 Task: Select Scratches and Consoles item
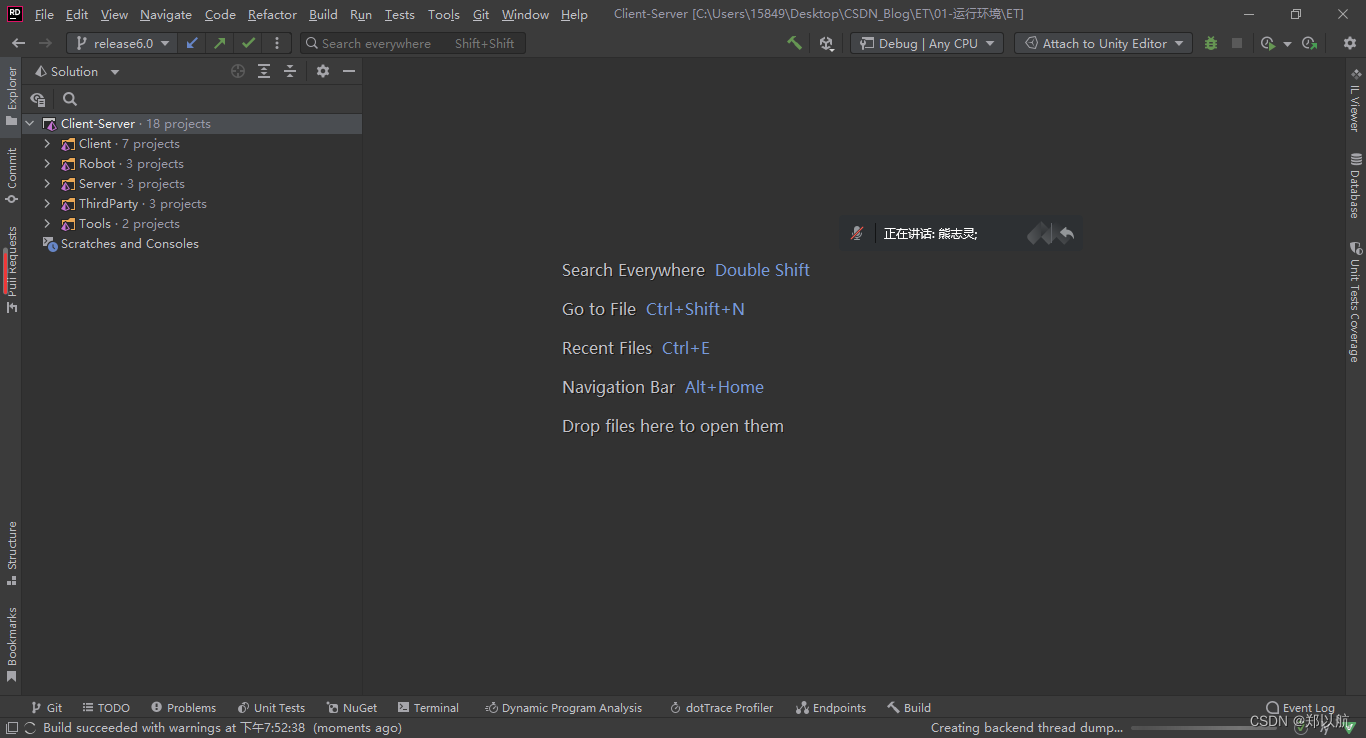[x=120, y=244]
